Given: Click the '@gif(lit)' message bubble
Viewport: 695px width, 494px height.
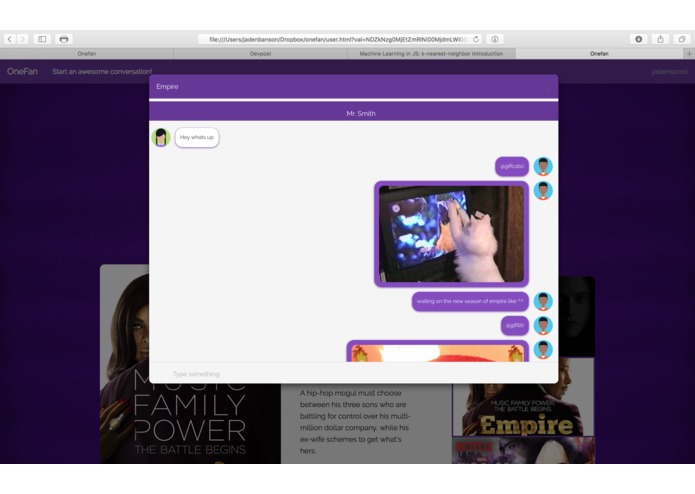Looking at the screenshot, I should pos(515,325).
